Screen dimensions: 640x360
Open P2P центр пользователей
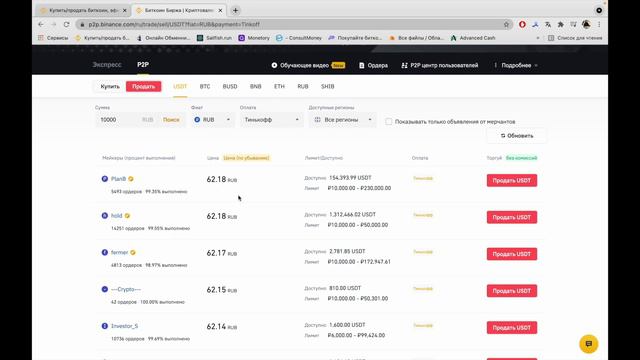(440, 65)
